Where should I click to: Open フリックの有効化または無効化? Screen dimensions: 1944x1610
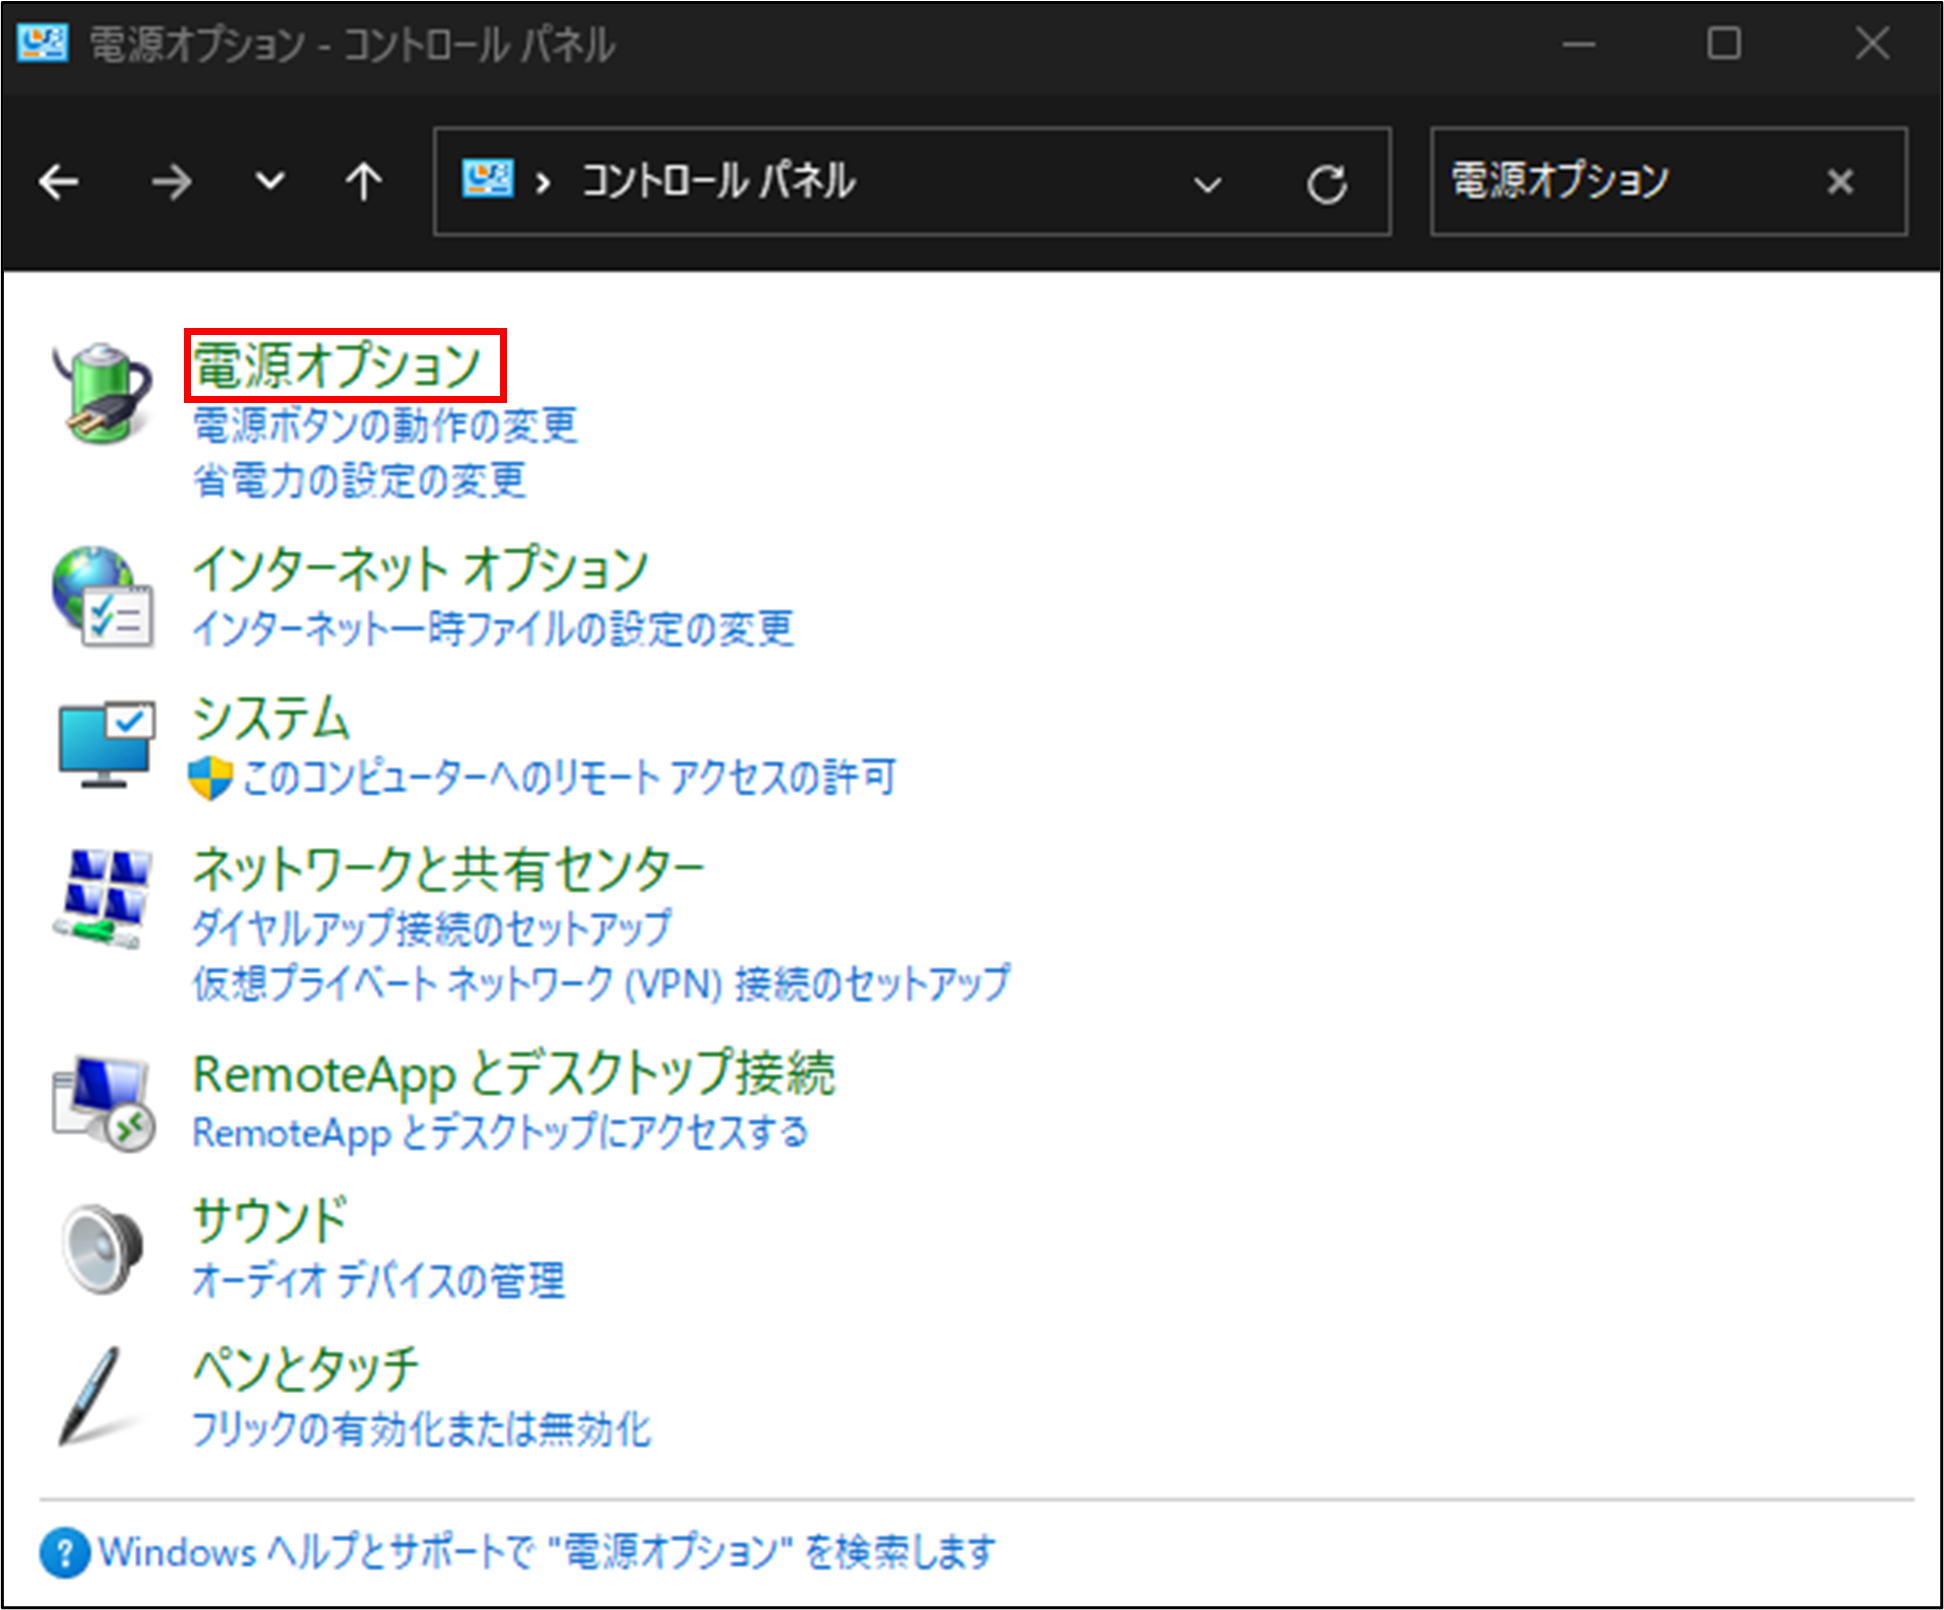421,1429
